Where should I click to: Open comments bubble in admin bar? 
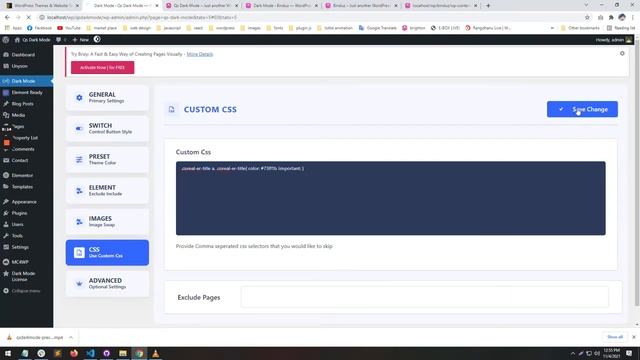[60, 40]
